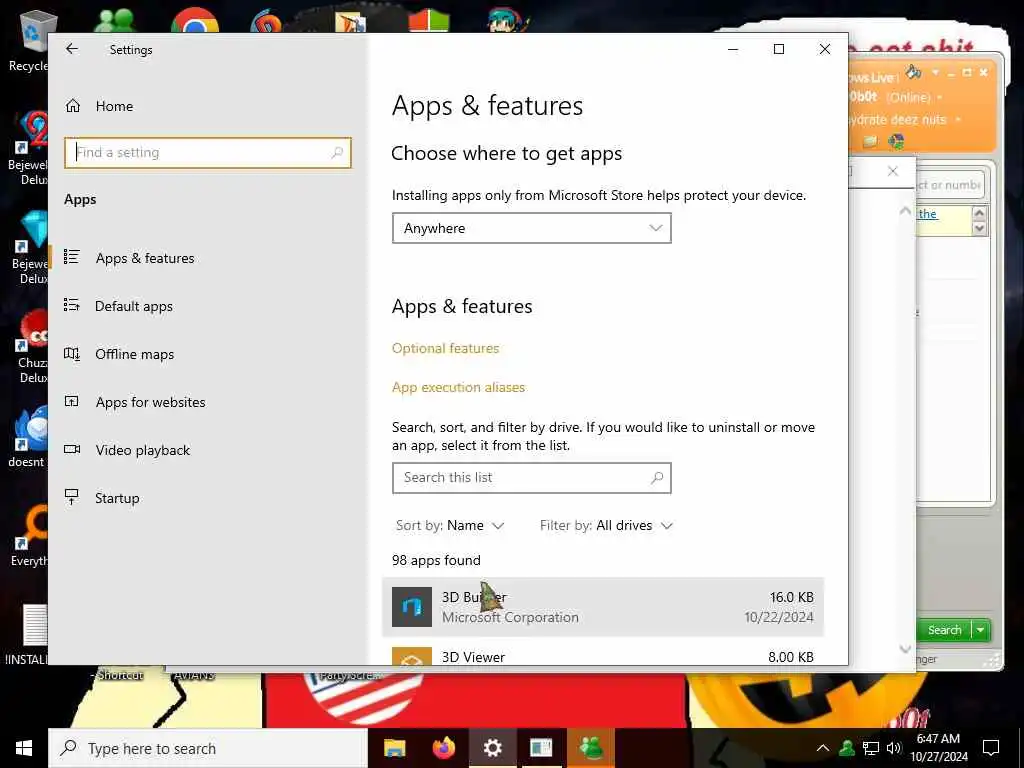
Task: Go back using the Settings back arrow
Action: tap(72, 49)
